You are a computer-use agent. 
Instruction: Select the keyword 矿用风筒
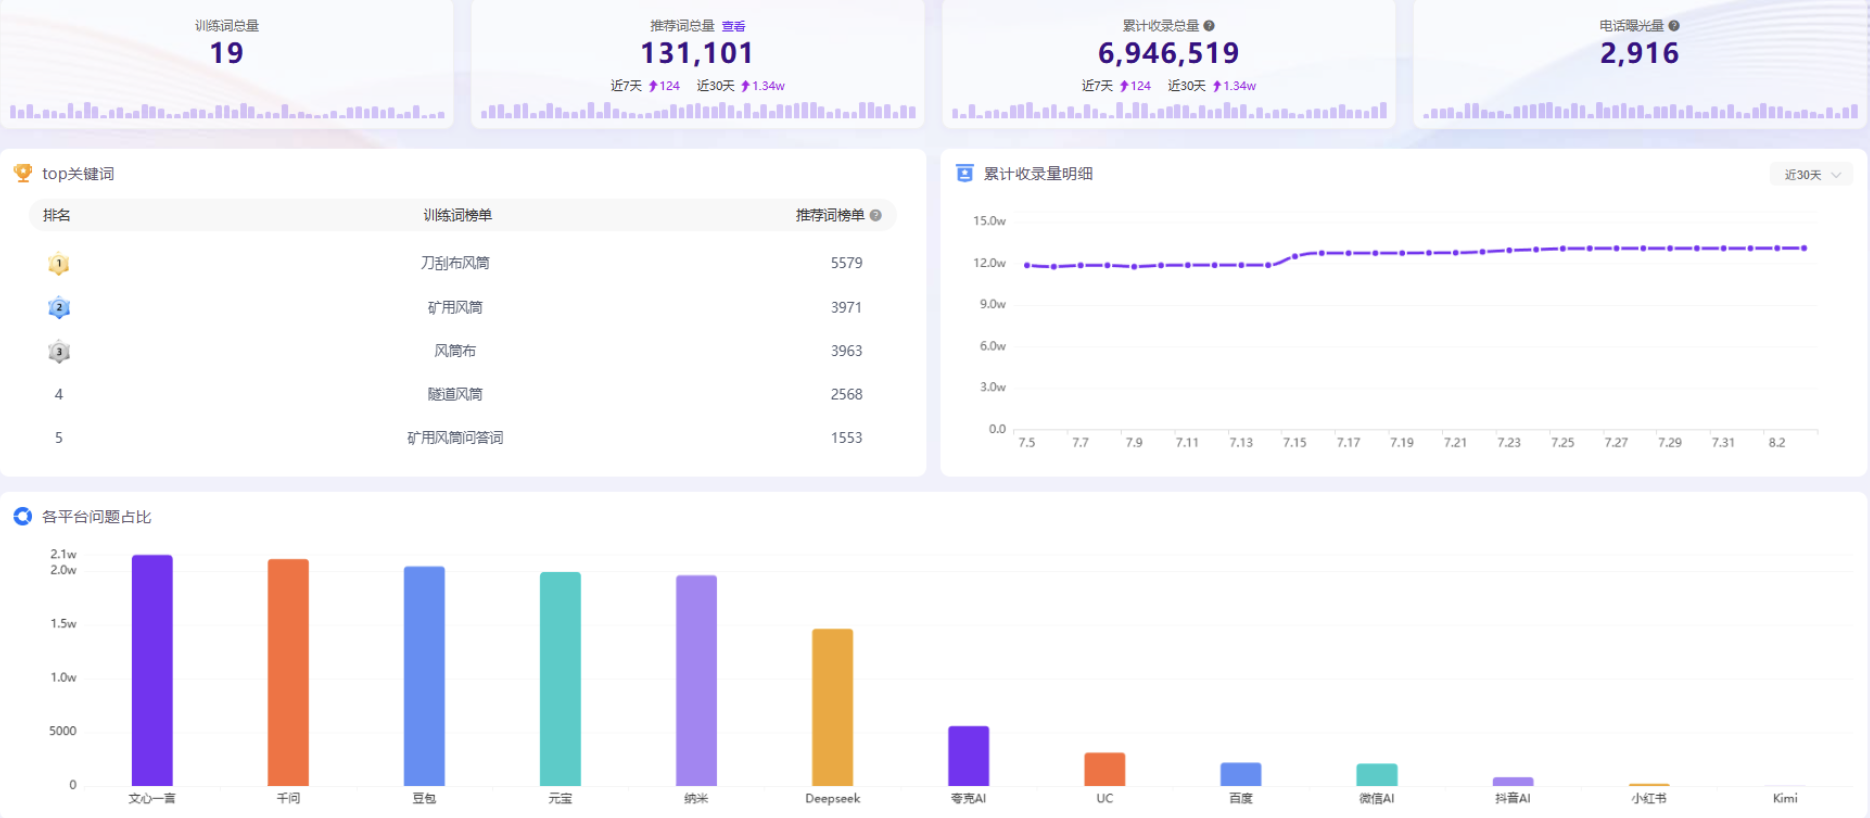coord(455,307)
